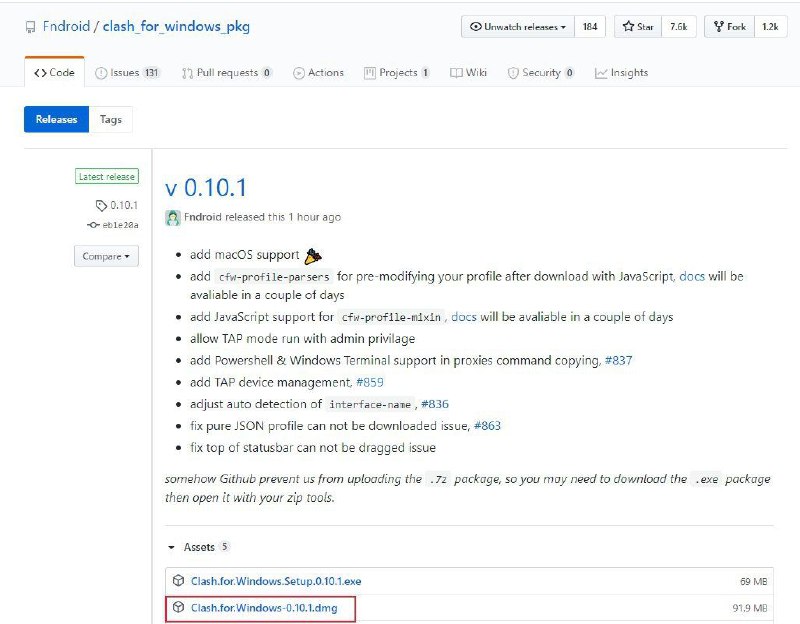Click Fndroid's avatar next to release info
The height and width of the screenshot is (624, 800).
[x=173, y=217]
